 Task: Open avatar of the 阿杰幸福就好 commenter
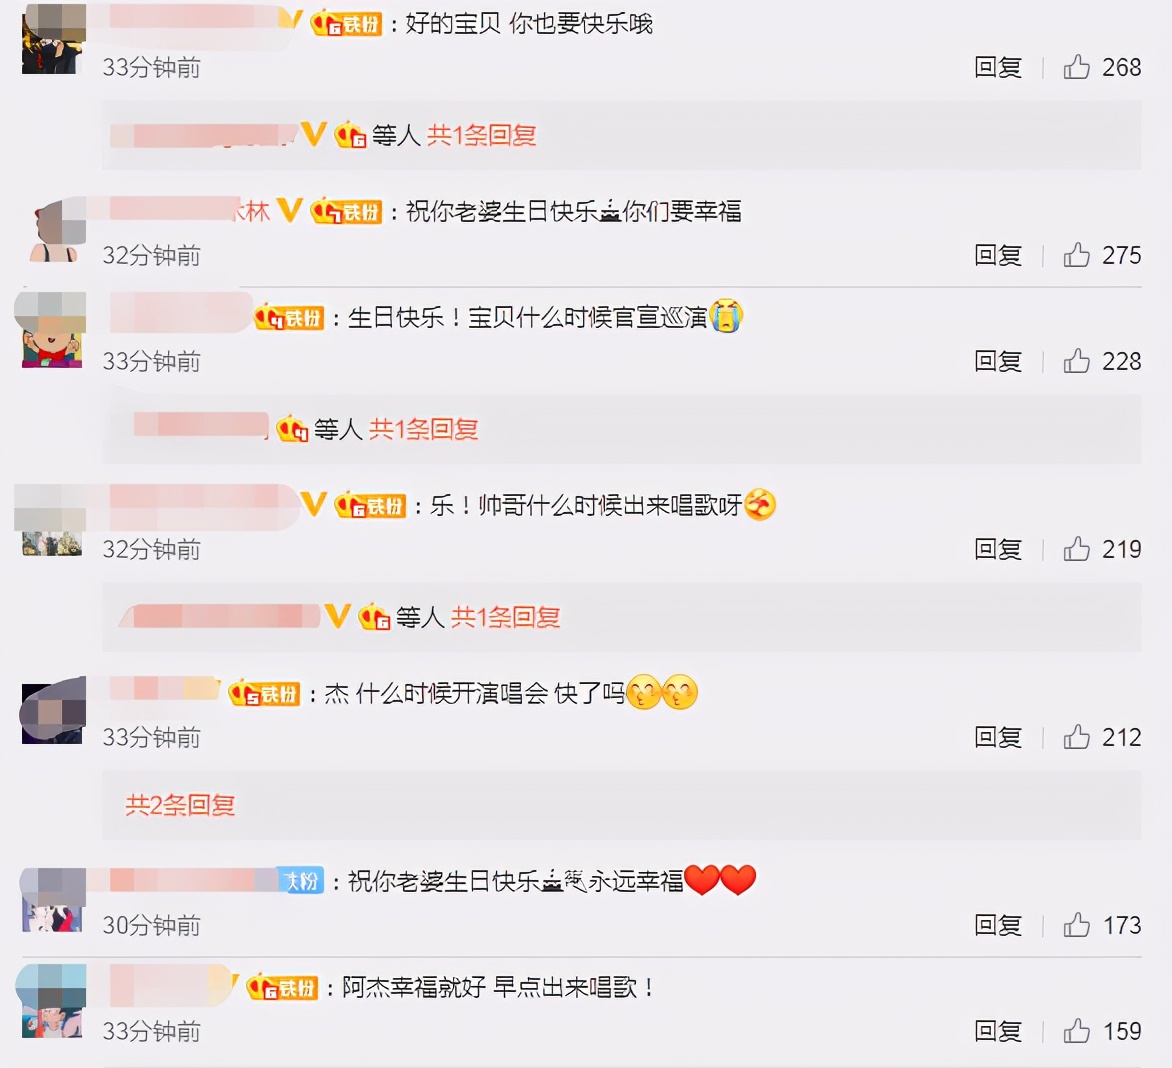pyautogui.click(x=52, y=1001)
